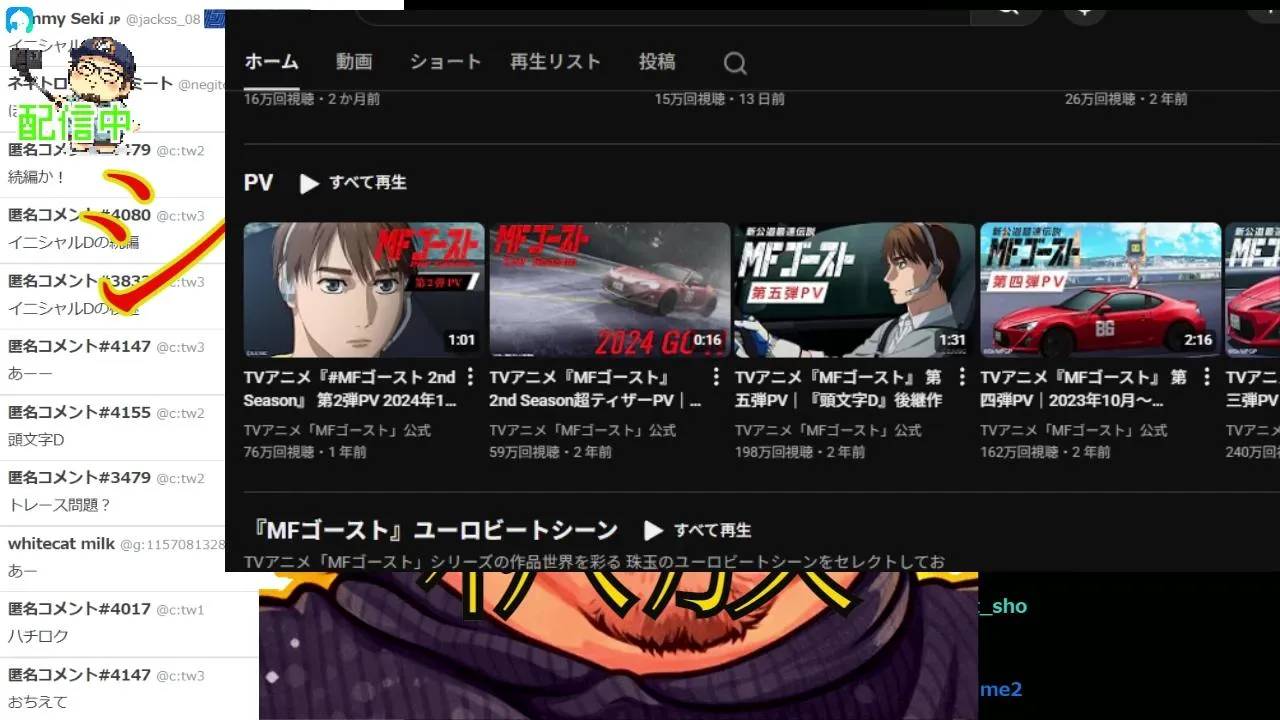Click the username whitecat milk
Image resolution: width=1280 pixels, height=720 pixels.
[61, 544]
